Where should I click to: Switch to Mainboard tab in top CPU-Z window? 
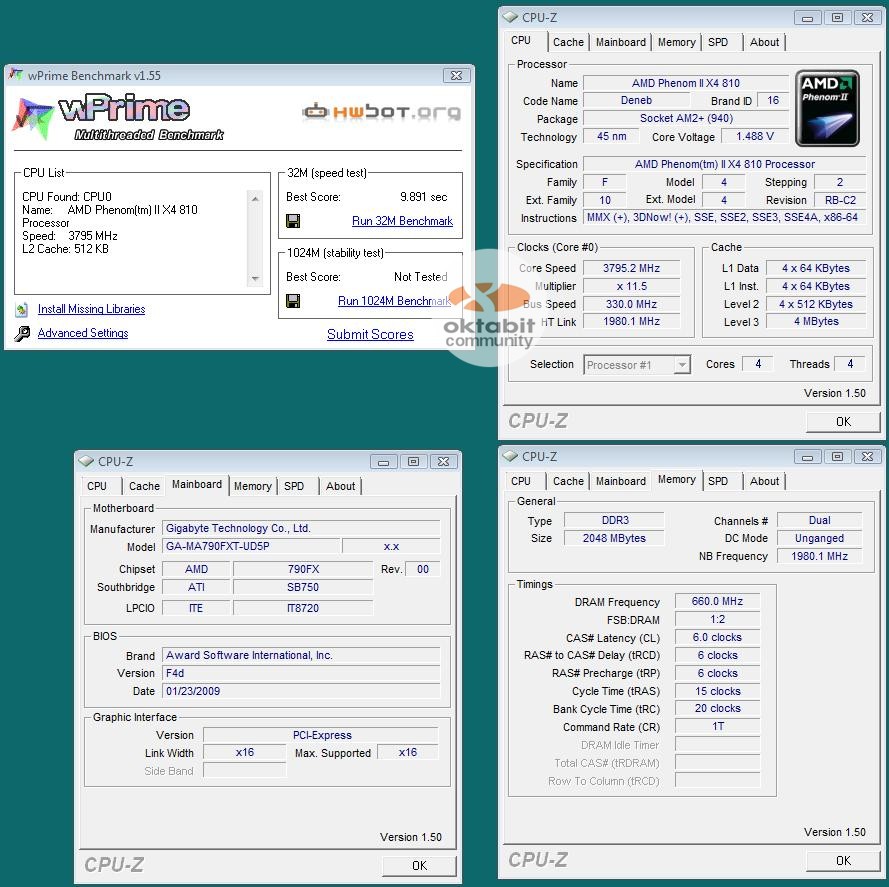pyautogui.click(x=620, y=42)
